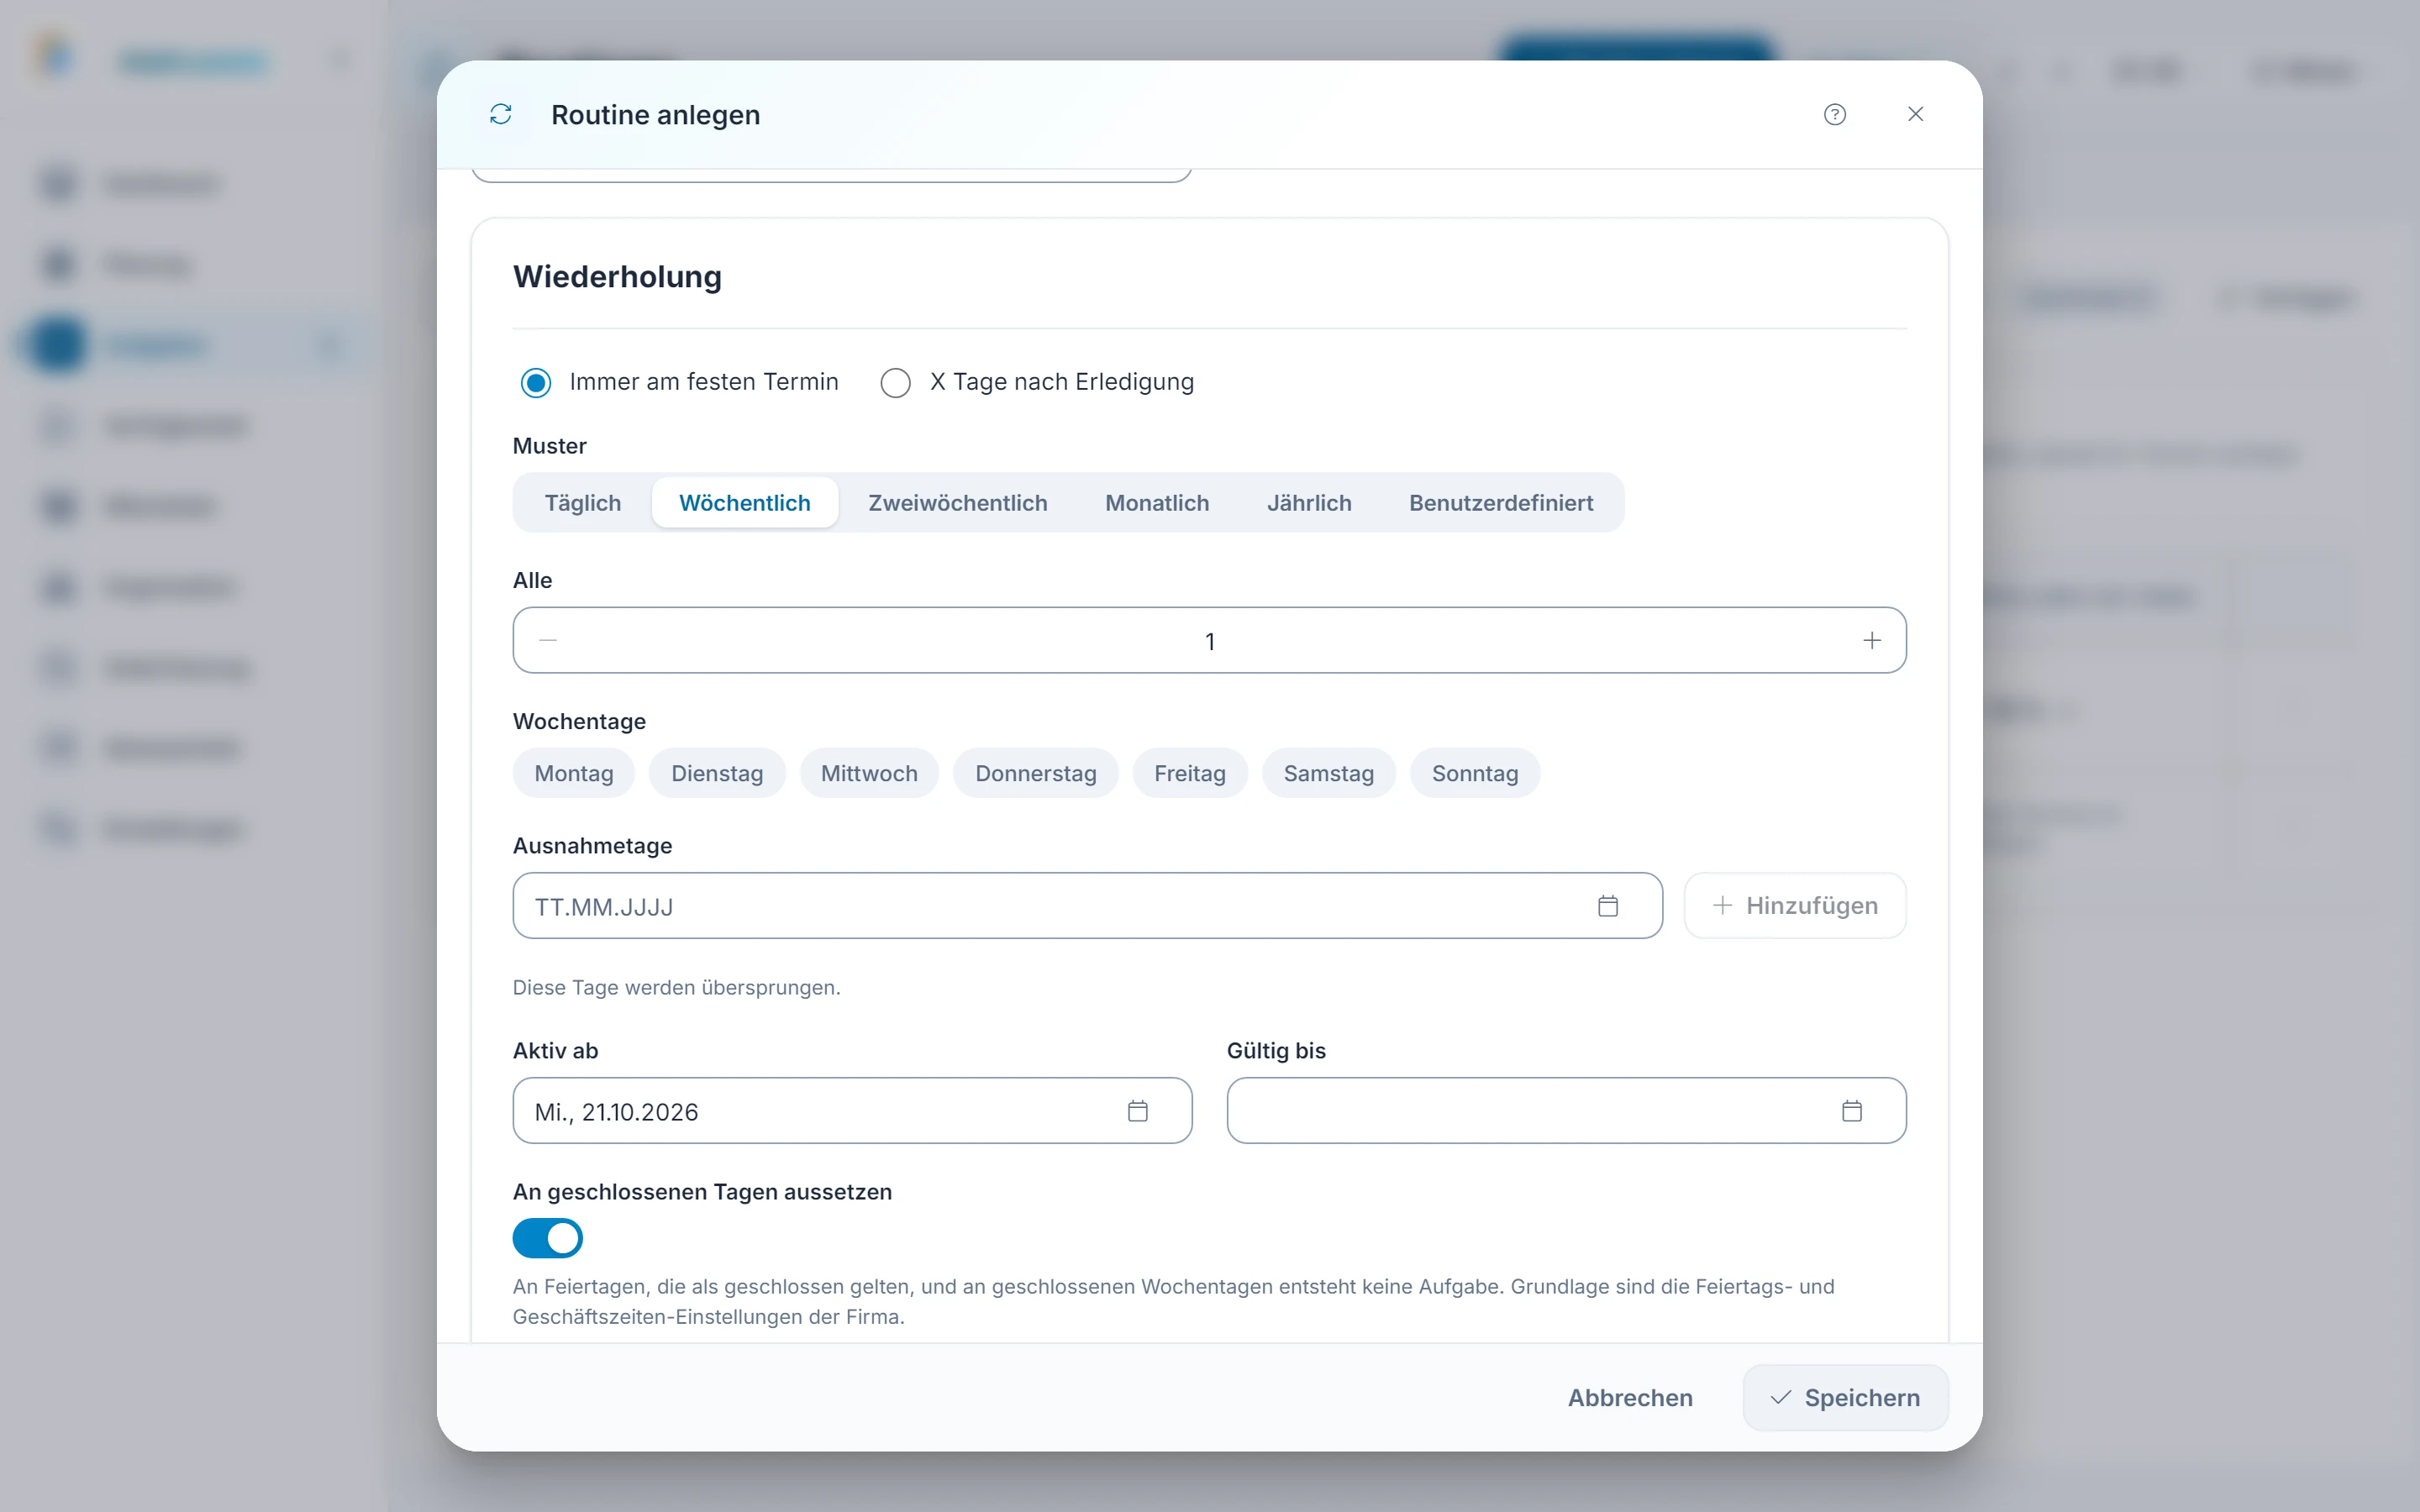Click the Alle number value 1
Viewport: 2420px width, 1512px height.
coord(1210,641)
